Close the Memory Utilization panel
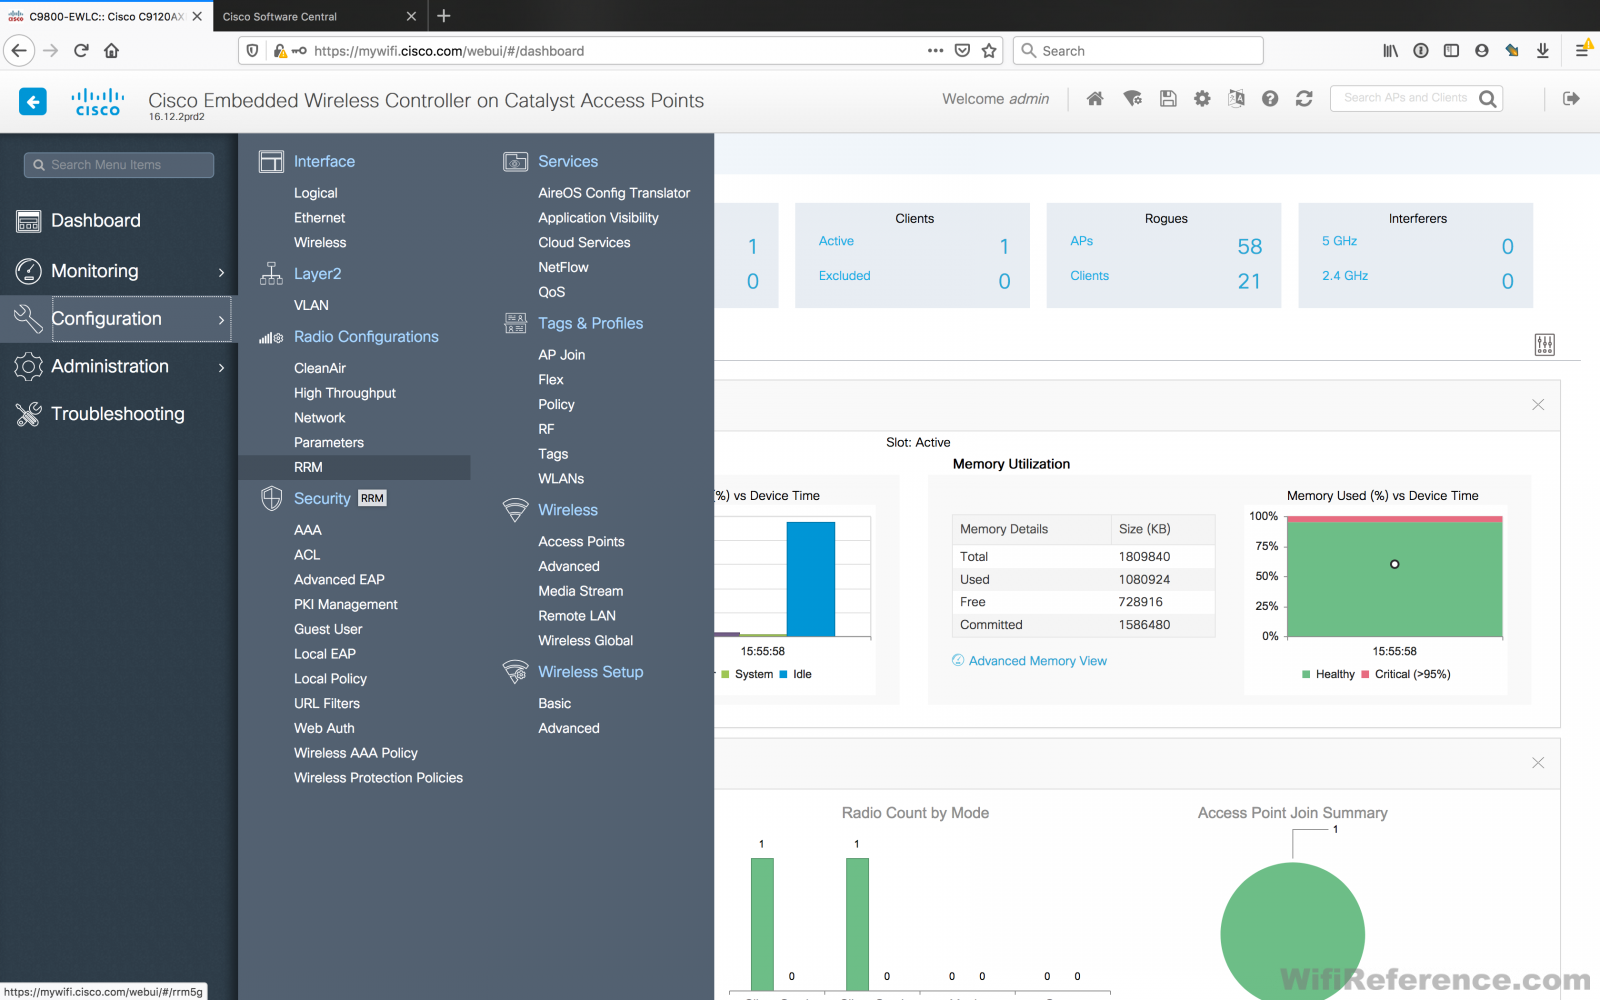The height and width of the screenshot is (1000, 1600). (x=1538, y=405)
